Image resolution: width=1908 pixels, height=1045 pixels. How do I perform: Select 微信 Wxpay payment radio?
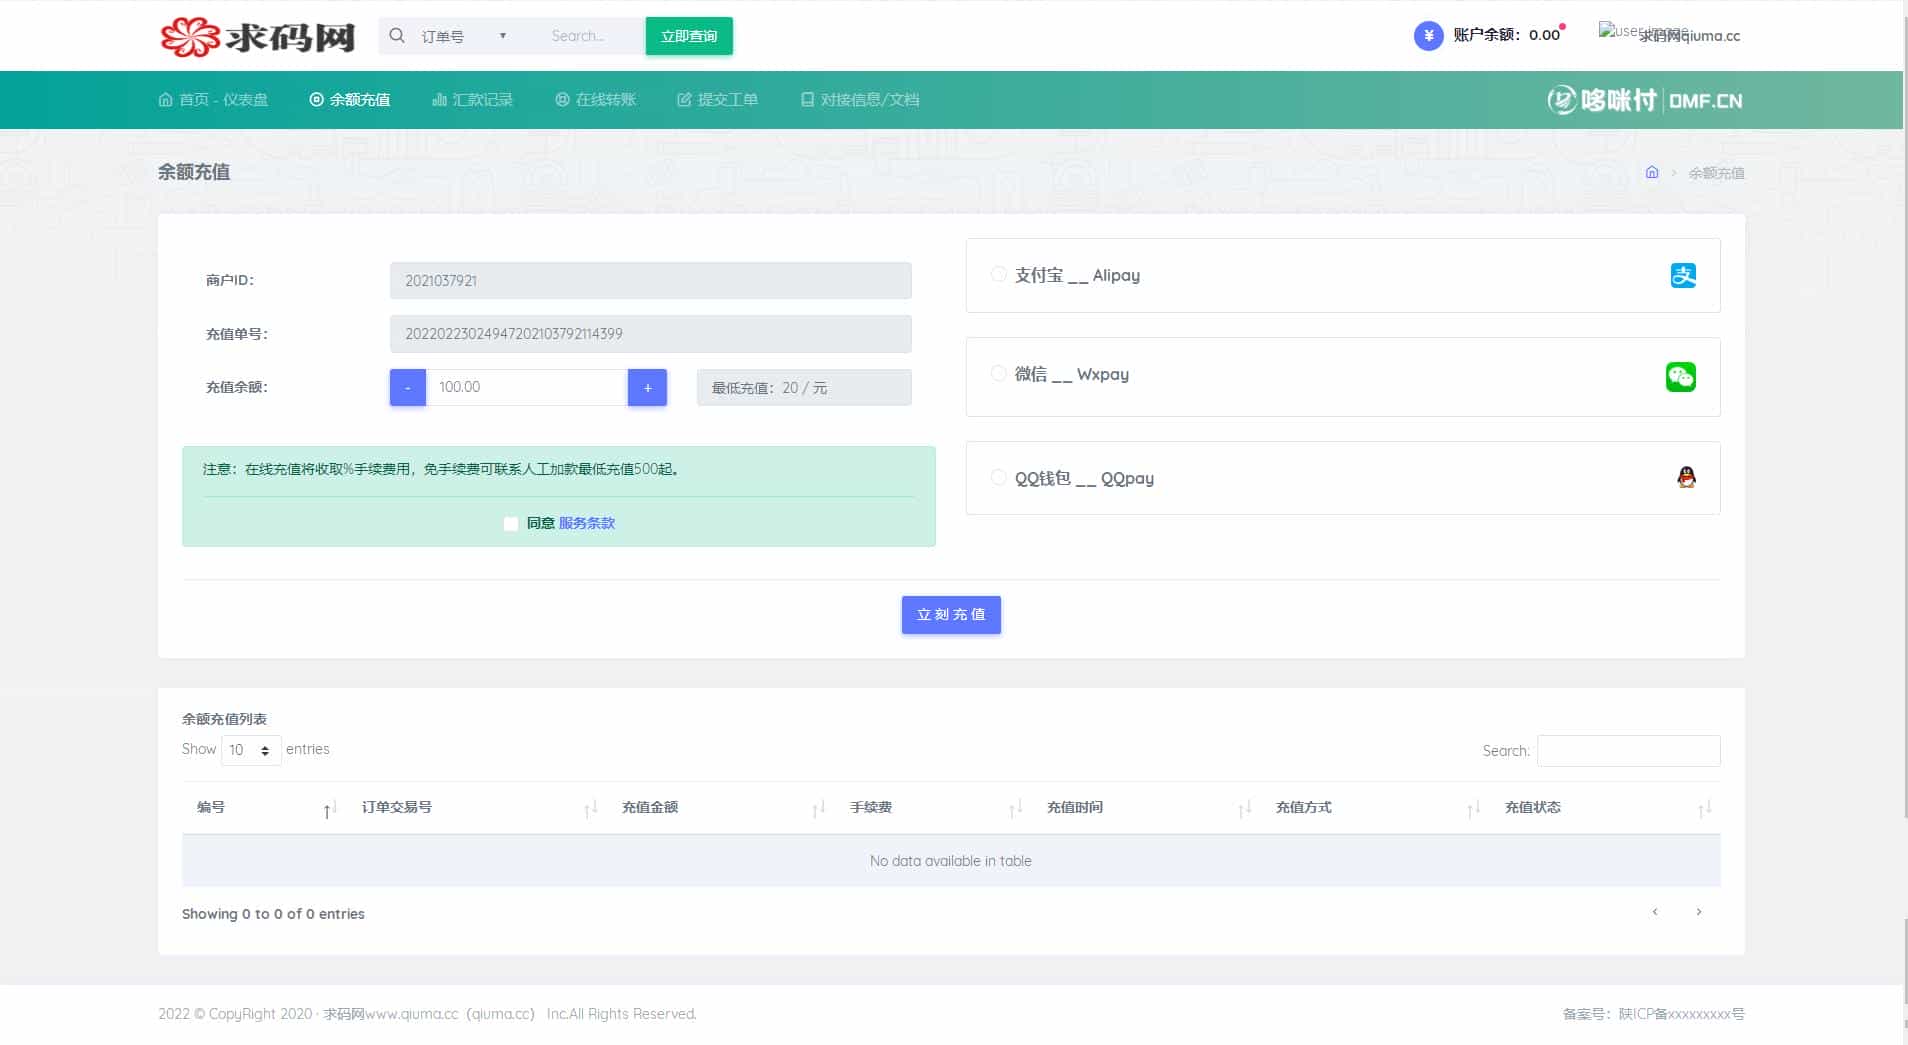998,373
